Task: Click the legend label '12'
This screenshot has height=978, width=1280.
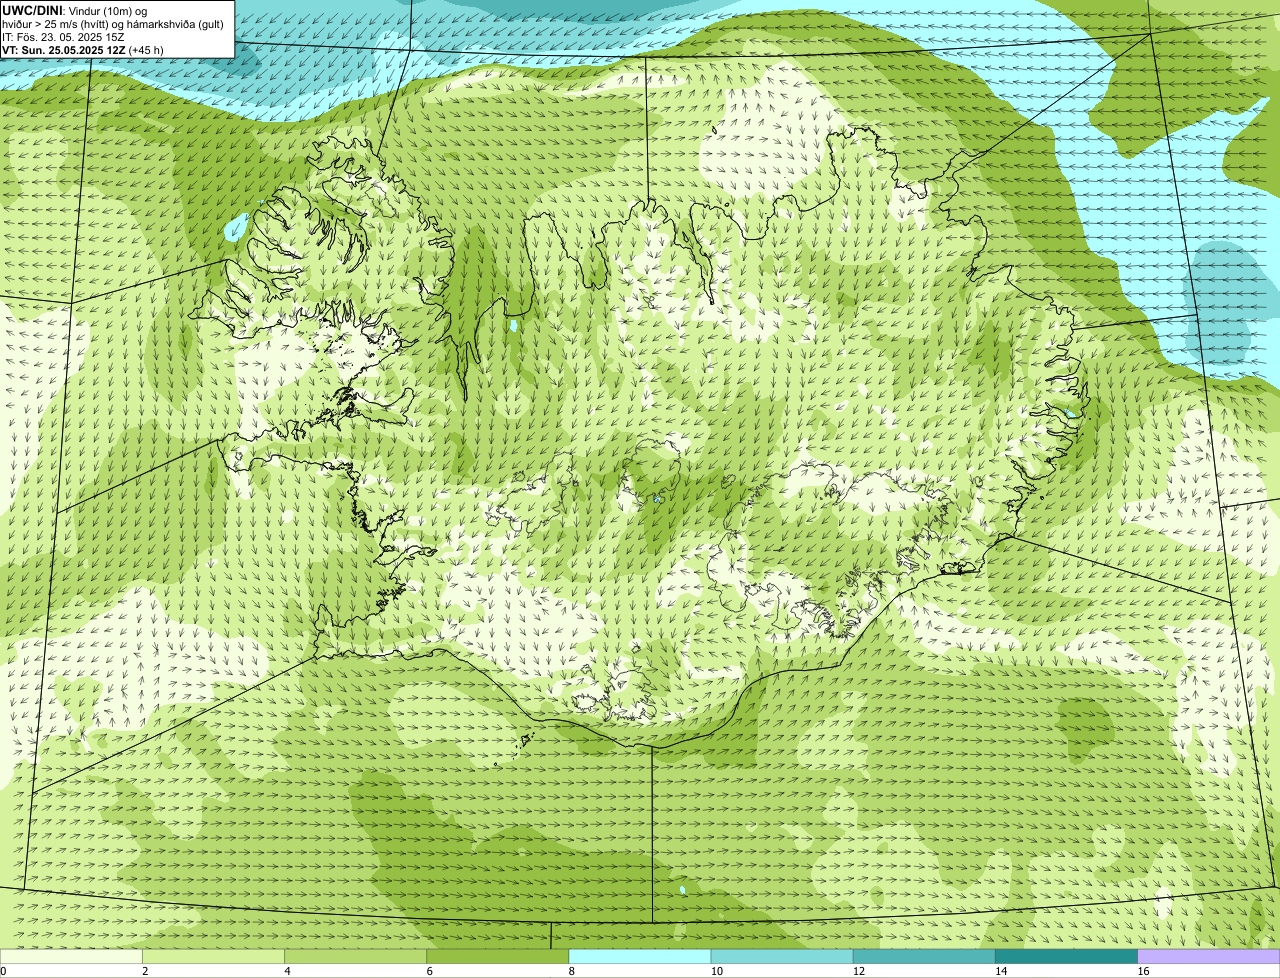Action: click(x=859, y=971)
